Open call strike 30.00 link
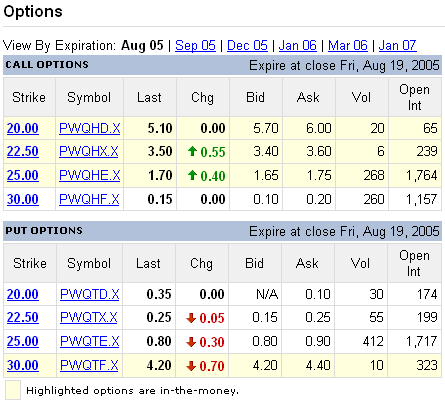The width and height of the screenshot is (445, 403). coord(23,199)
